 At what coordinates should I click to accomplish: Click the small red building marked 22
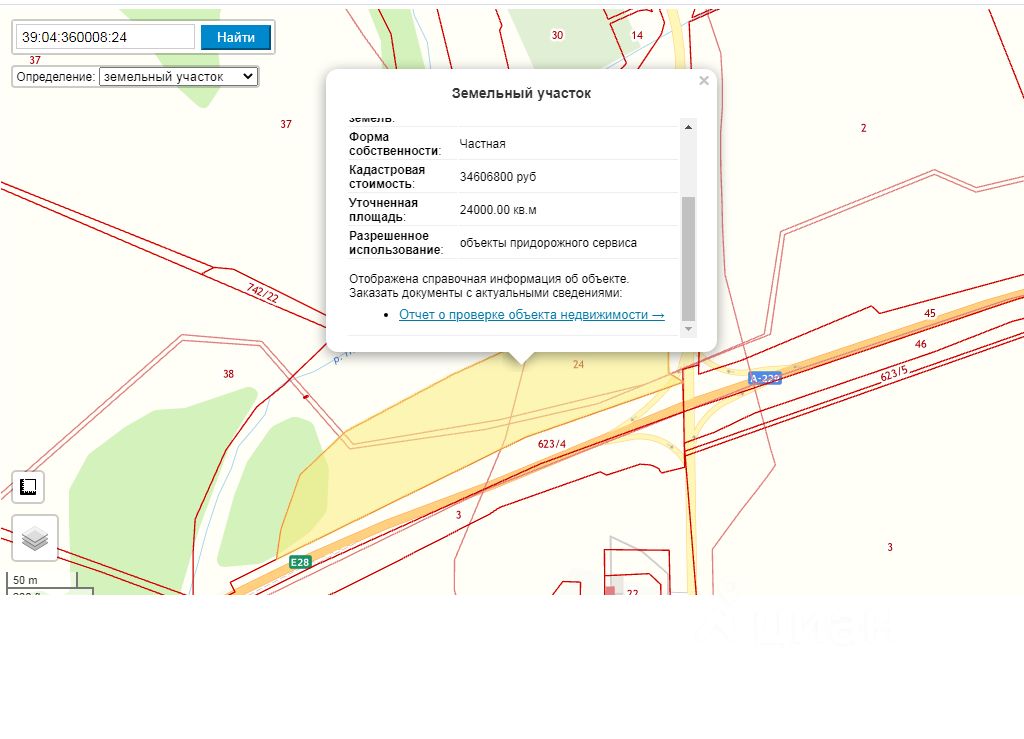click(610, 590)
